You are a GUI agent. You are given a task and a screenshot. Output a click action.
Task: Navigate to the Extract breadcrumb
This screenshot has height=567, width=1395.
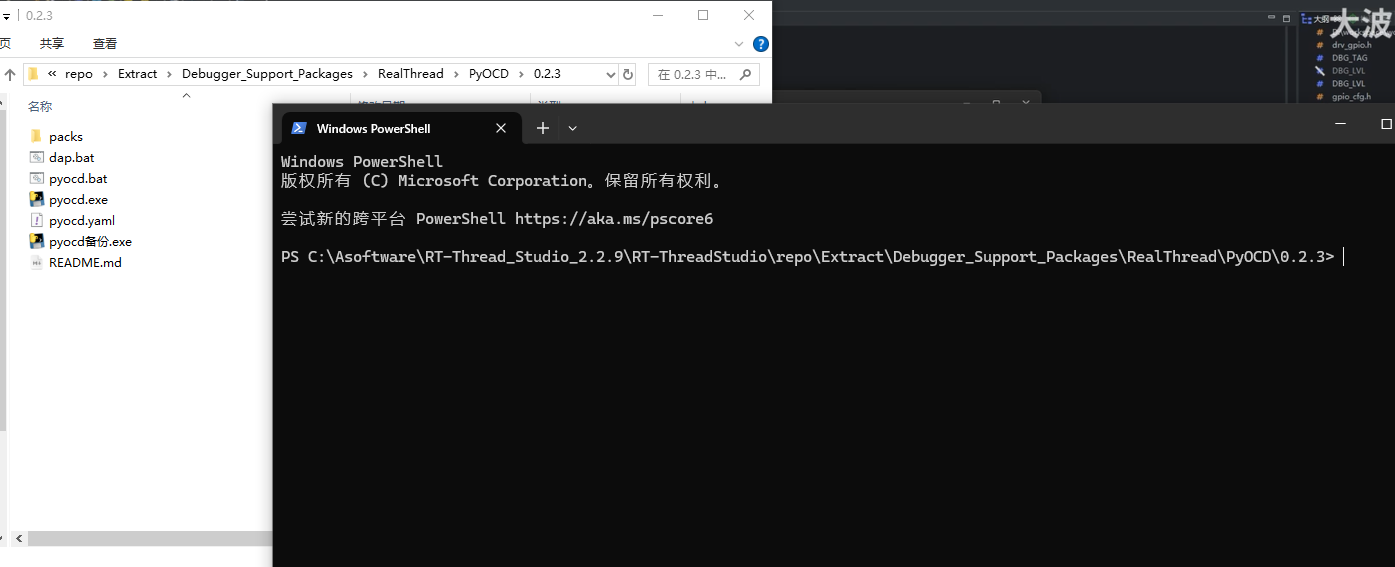tap(137, 74)
